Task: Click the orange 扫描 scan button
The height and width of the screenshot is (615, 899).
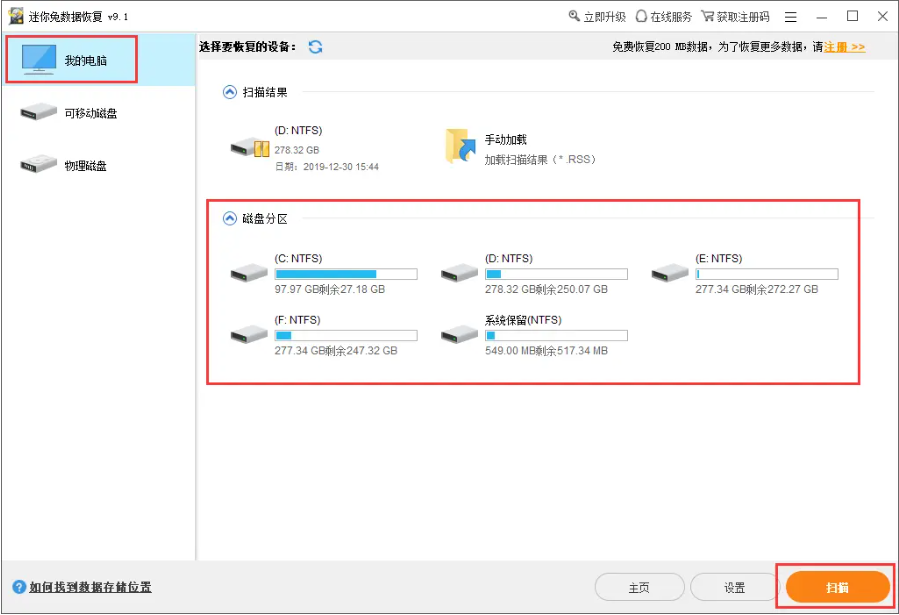Action: pyautogui.click(x=835, y=587)
